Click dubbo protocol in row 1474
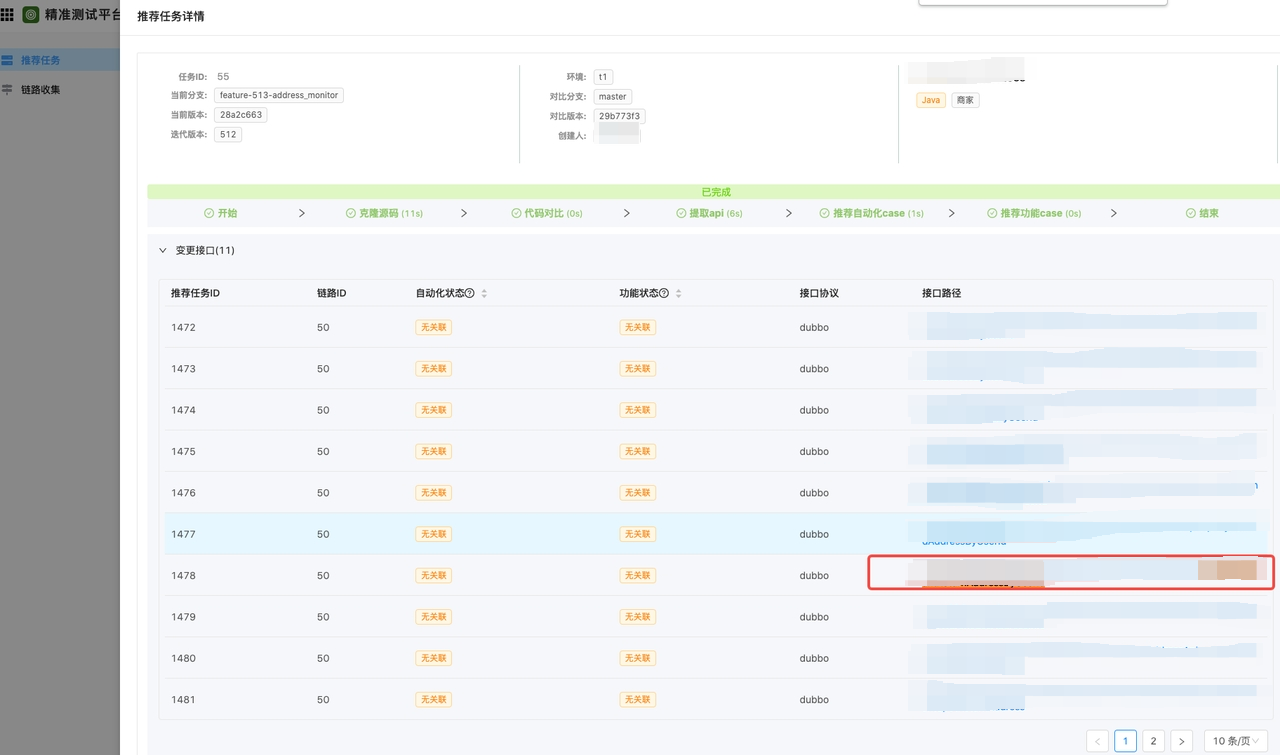Screen dimensions: 1280x755 814,410
